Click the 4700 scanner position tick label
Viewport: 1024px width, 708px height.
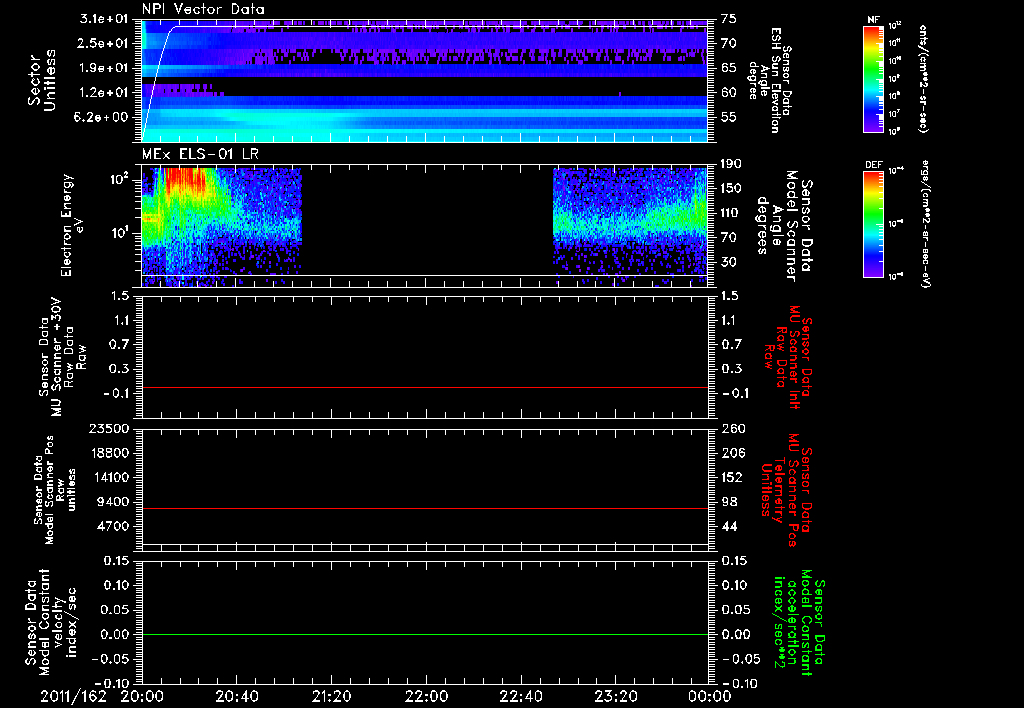[114, 526]
